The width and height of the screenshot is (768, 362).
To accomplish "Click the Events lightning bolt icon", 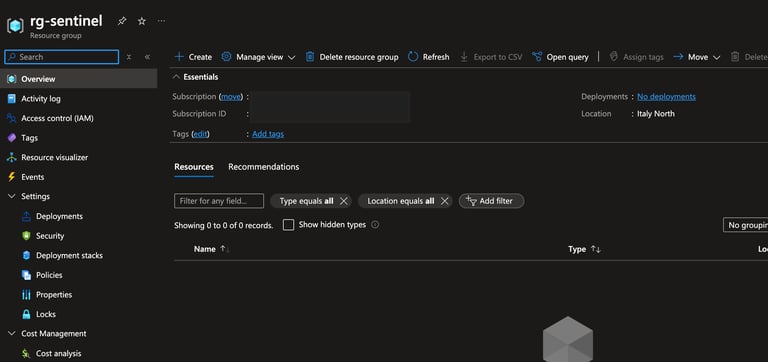I will click(x=12, y=177).
